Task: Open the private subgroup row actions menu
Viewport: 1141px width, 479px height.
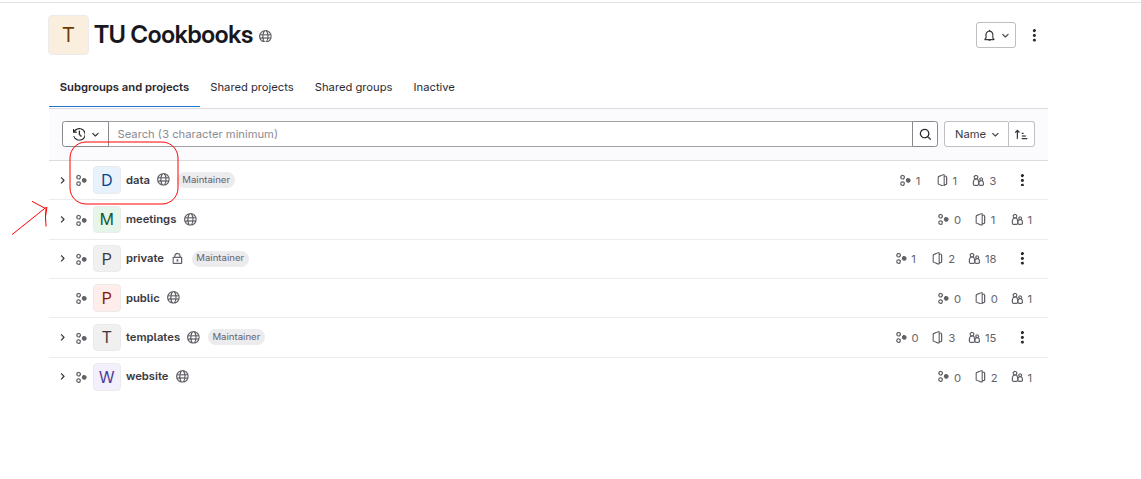Action: point(1022,258)
